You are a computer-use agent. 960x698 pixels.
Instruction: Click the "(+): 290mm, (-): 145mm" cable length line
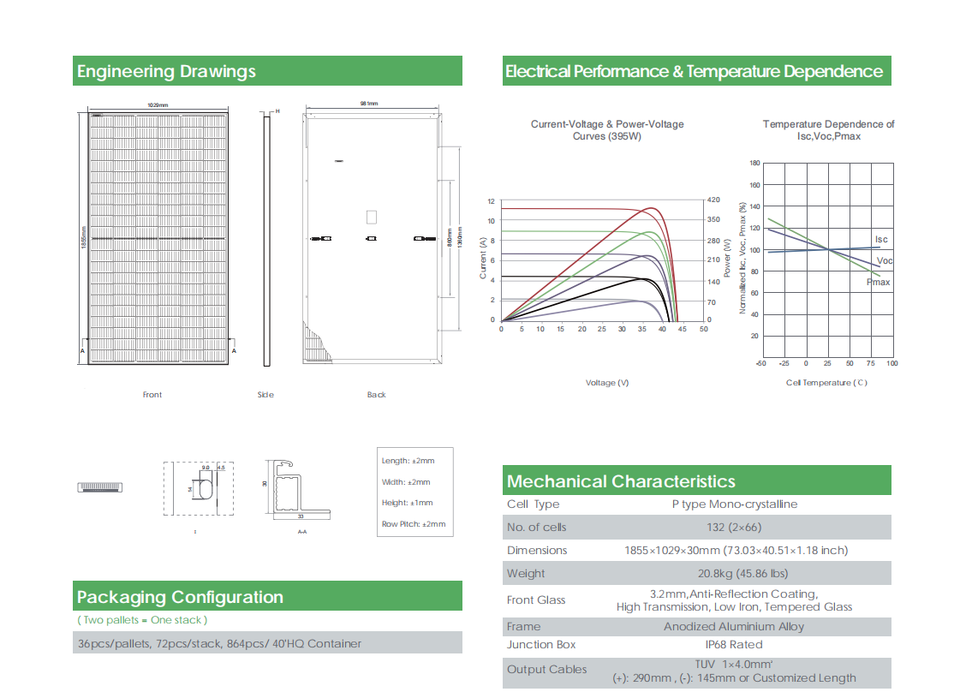pyautogui.click(x=734, y=678)
